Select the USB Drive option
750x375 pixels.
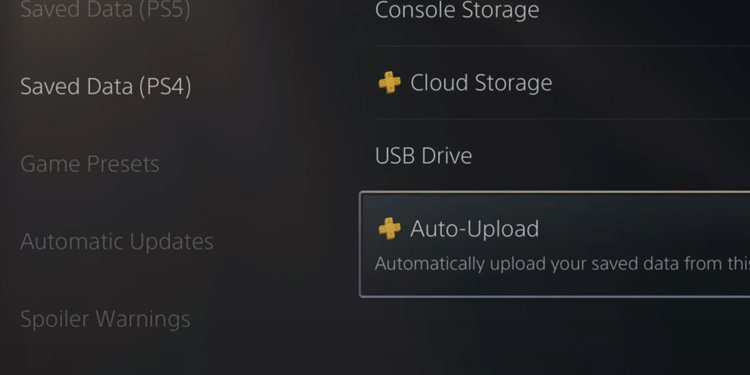coord(562,156)
